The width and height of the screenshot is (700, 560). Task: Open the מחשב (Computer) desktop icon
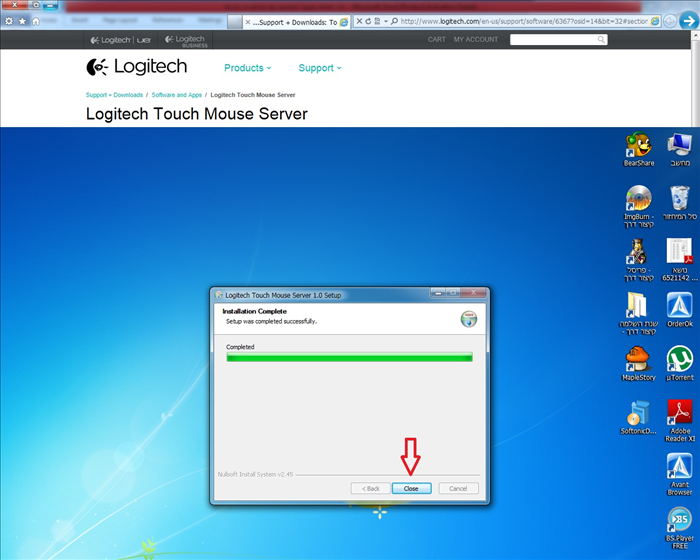679,150
